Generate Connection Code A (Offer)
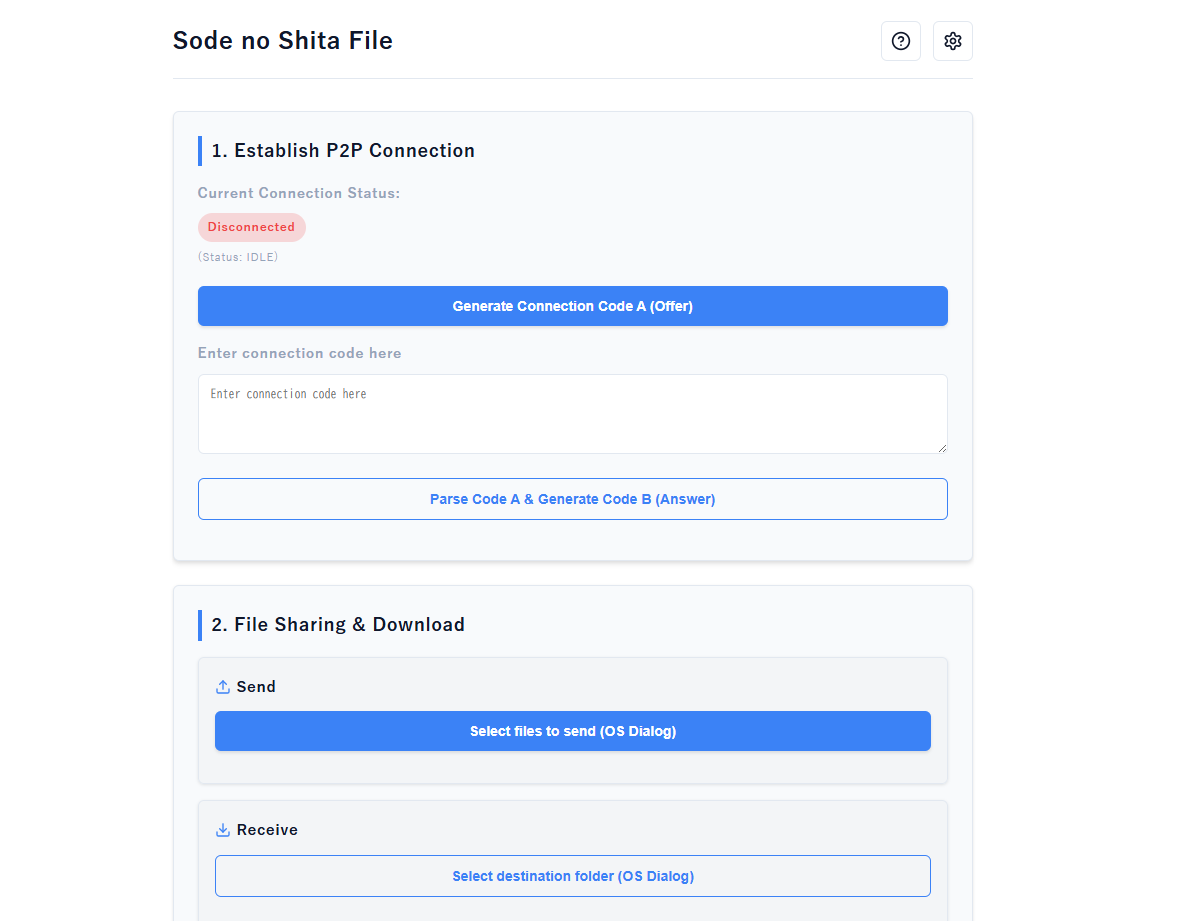The height and width of the screenshot is (921, 1180). click(x=573, y=306)
